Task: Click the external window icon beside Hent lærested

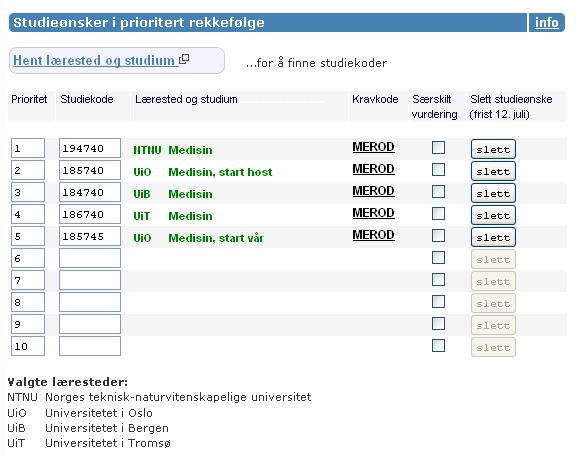Action: tap(184, 59)
